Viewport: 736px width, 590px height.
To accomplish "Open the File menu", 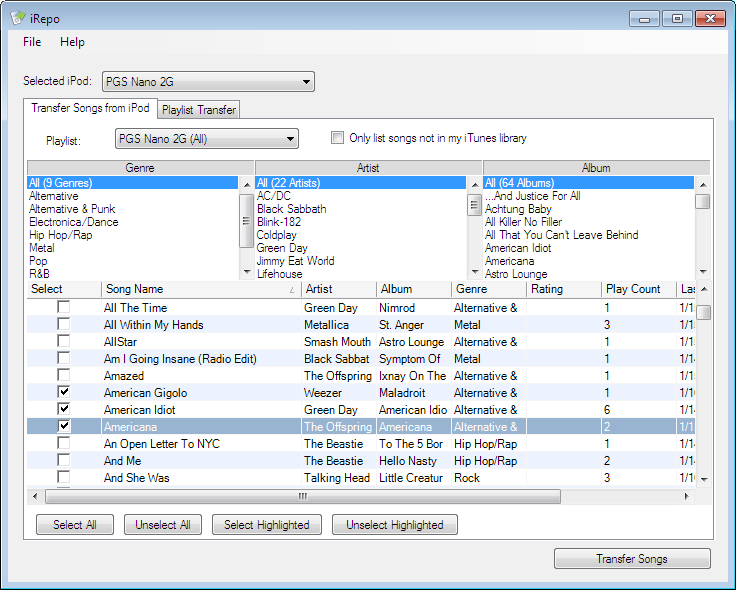I will click(x=32, y=42).
